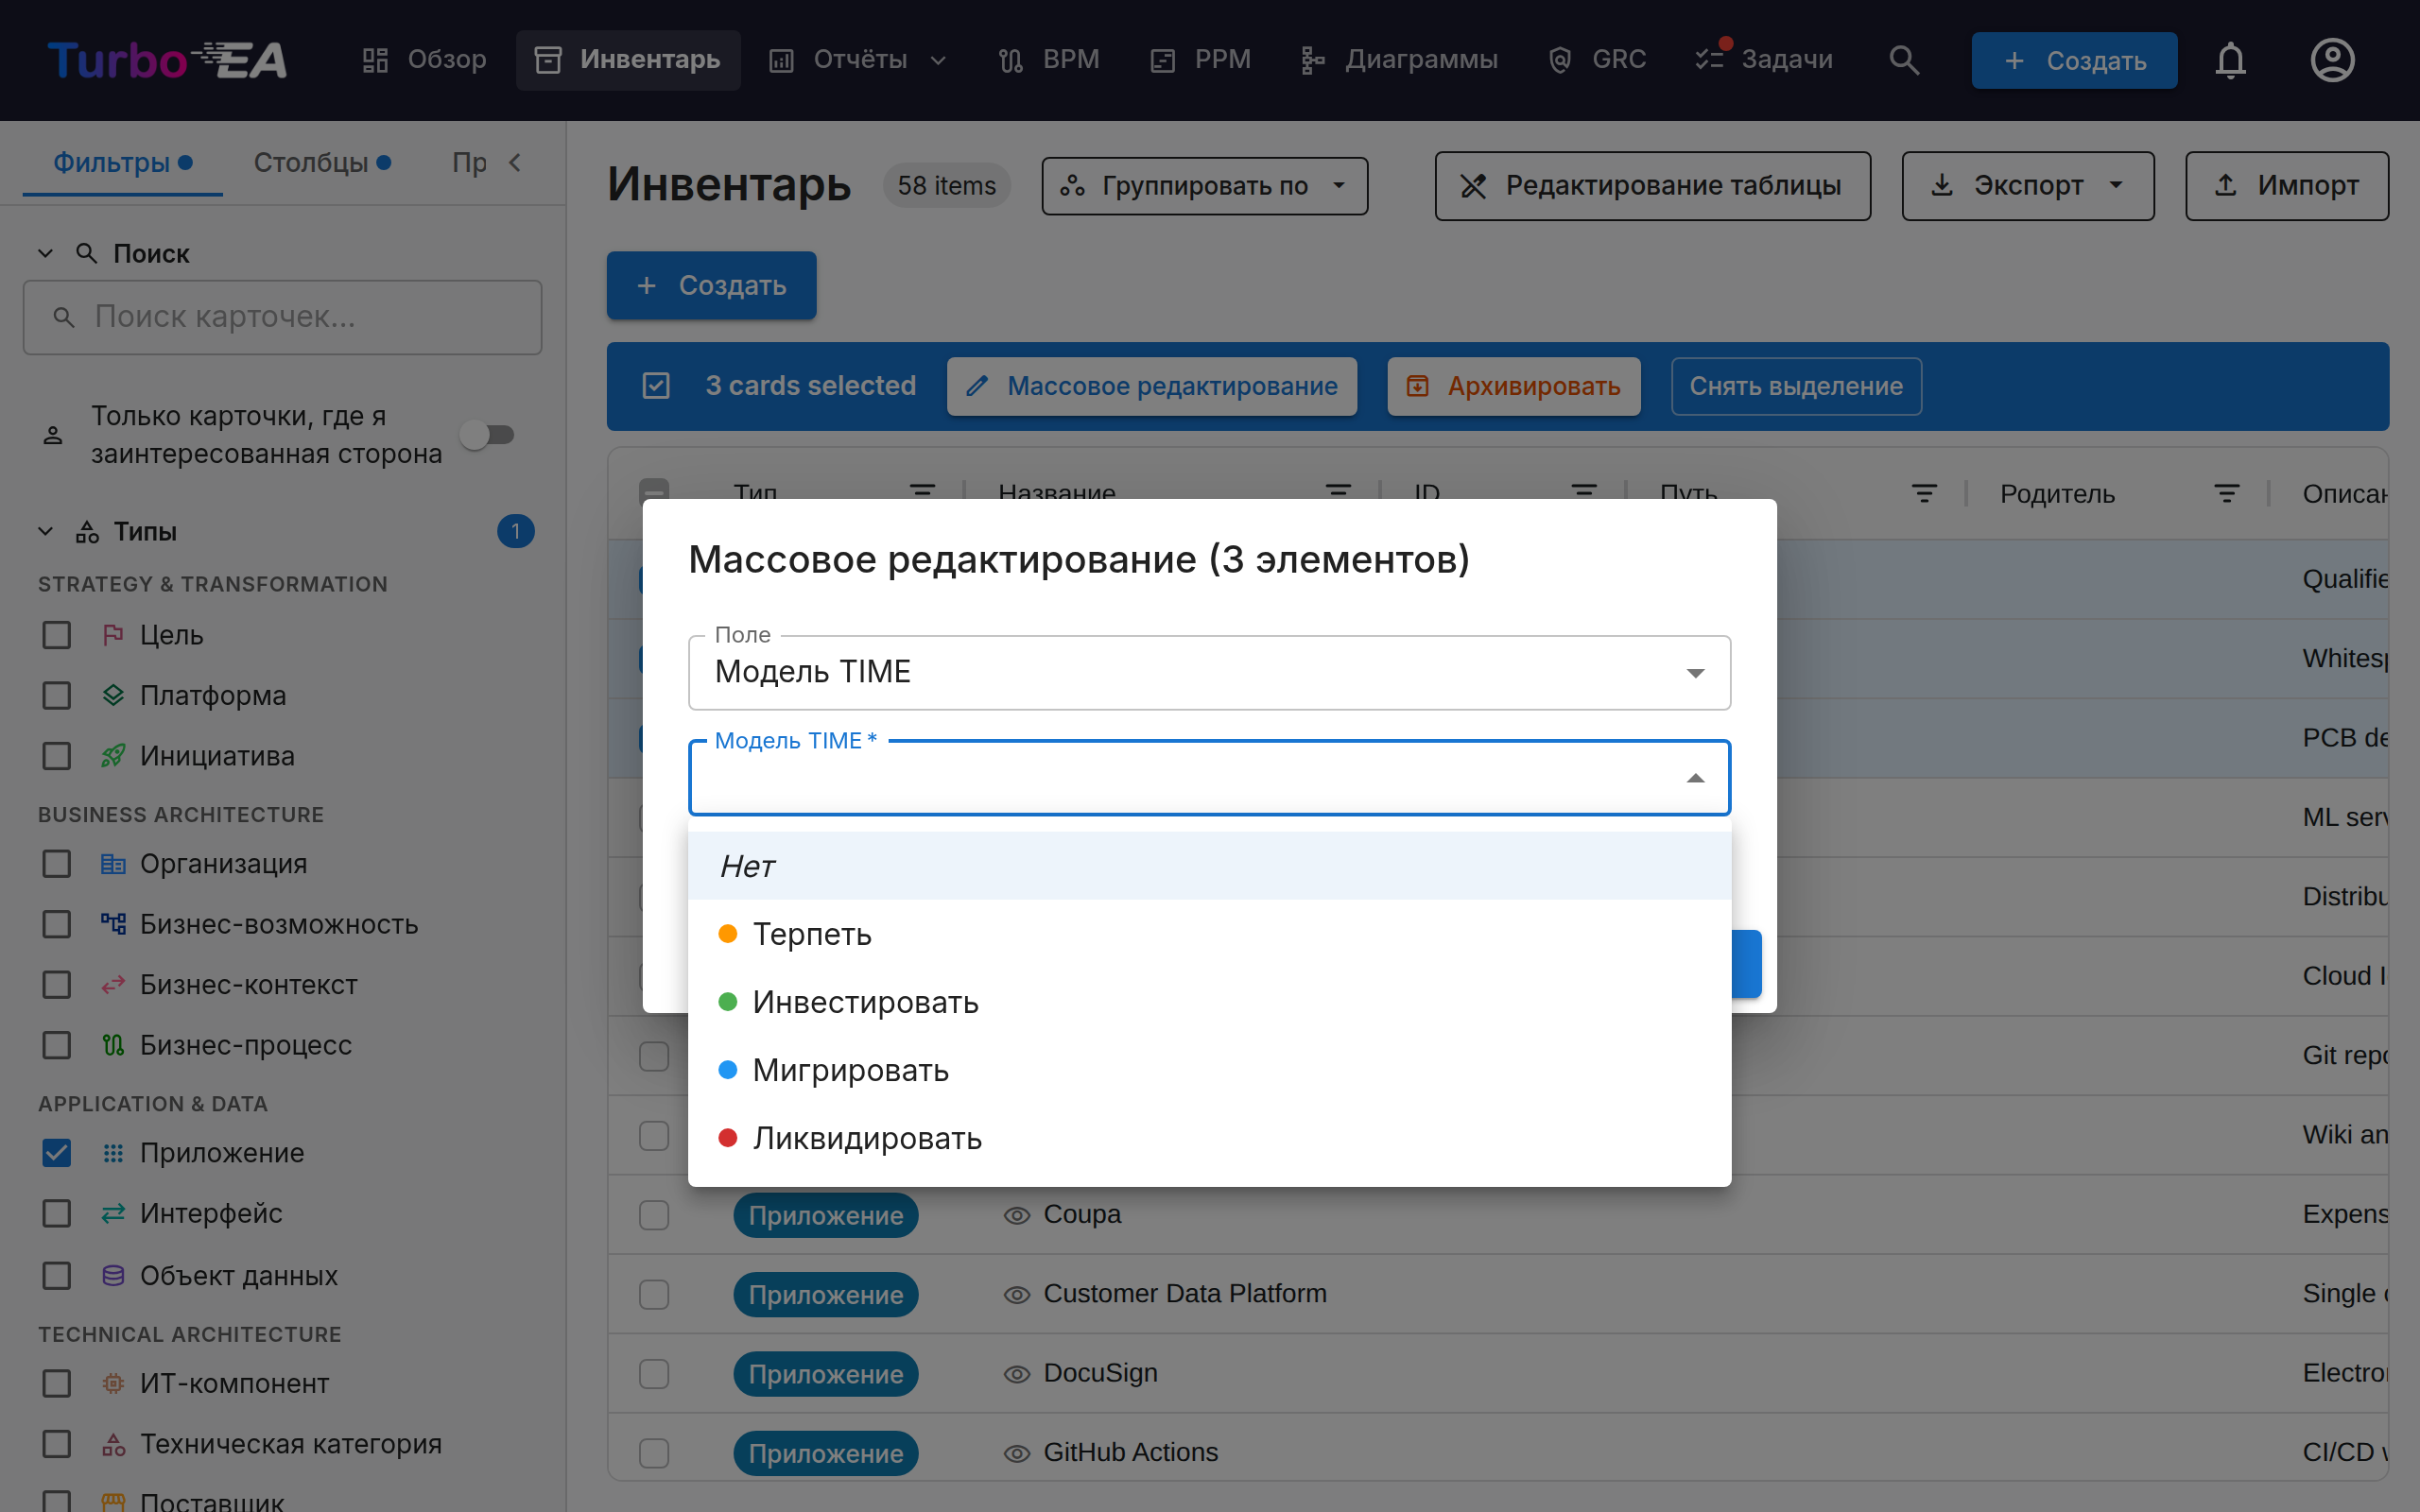This screenshot has height=1512, width=2420.
Task: Check the Интерфейс type filter
Action: pyautogui.click(x=57, y=1213)
